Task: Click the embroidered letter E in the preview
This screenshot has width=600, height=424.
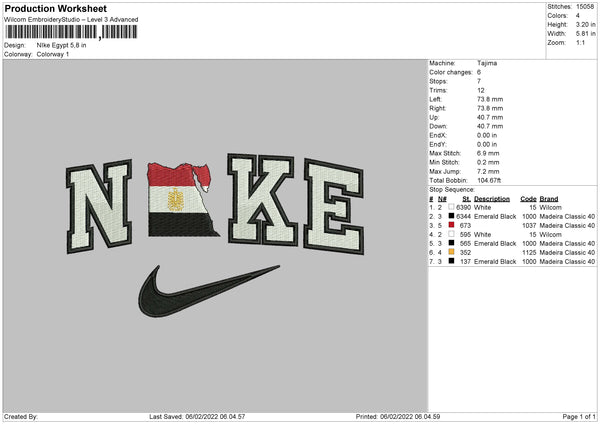Action: (x=334, y=207)
